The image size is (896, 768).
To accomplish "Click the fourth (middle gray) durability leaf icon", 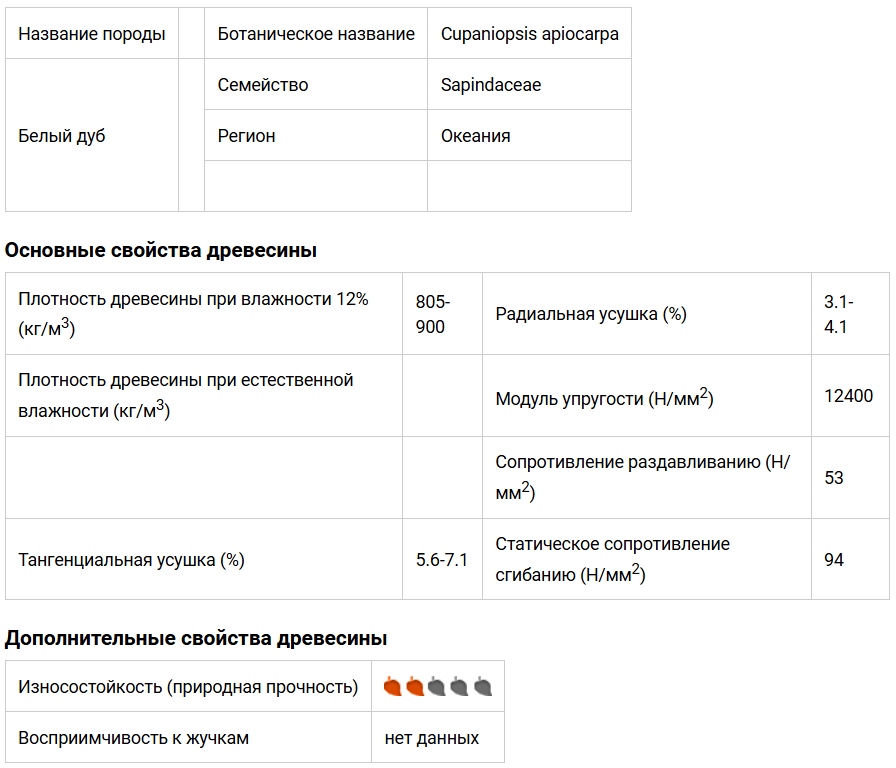I will click(x=459, y=687).
